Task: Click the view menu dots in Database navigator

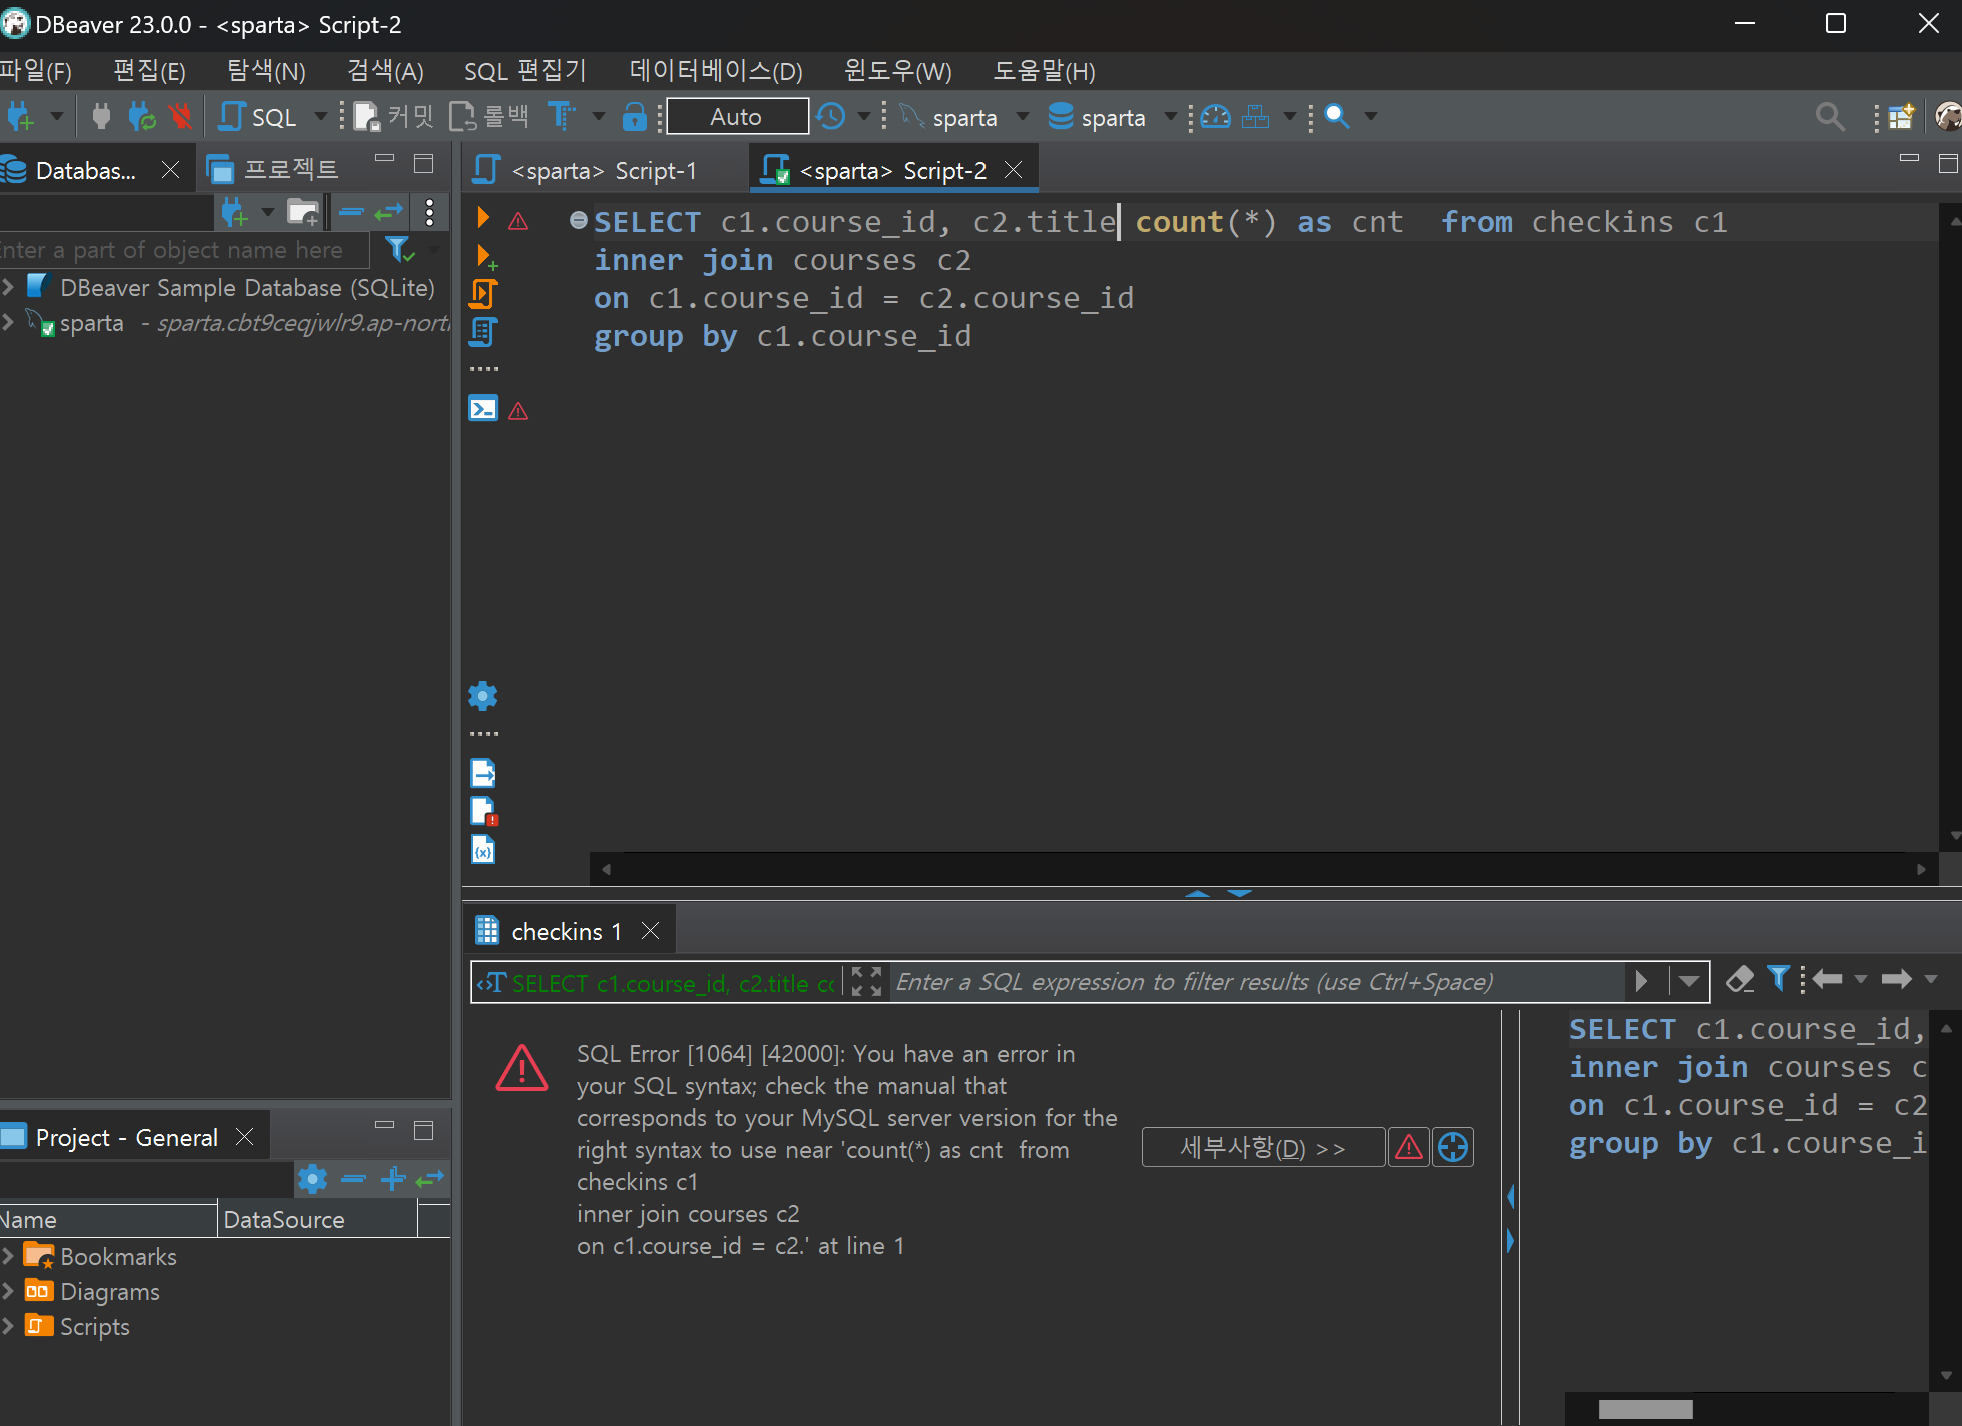Action: pyautogui.click(x=429, y=212)
